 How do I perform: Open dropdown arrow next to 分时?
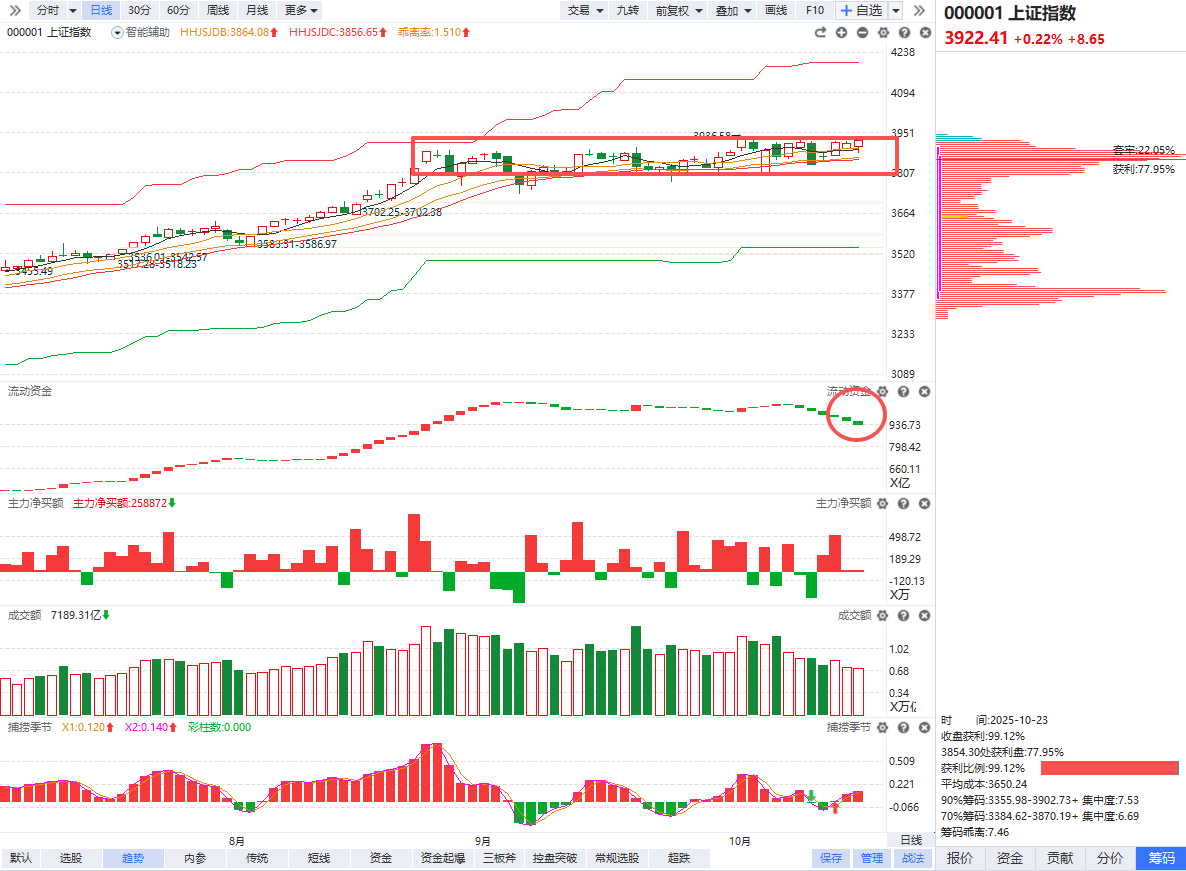tap(73, 11)
